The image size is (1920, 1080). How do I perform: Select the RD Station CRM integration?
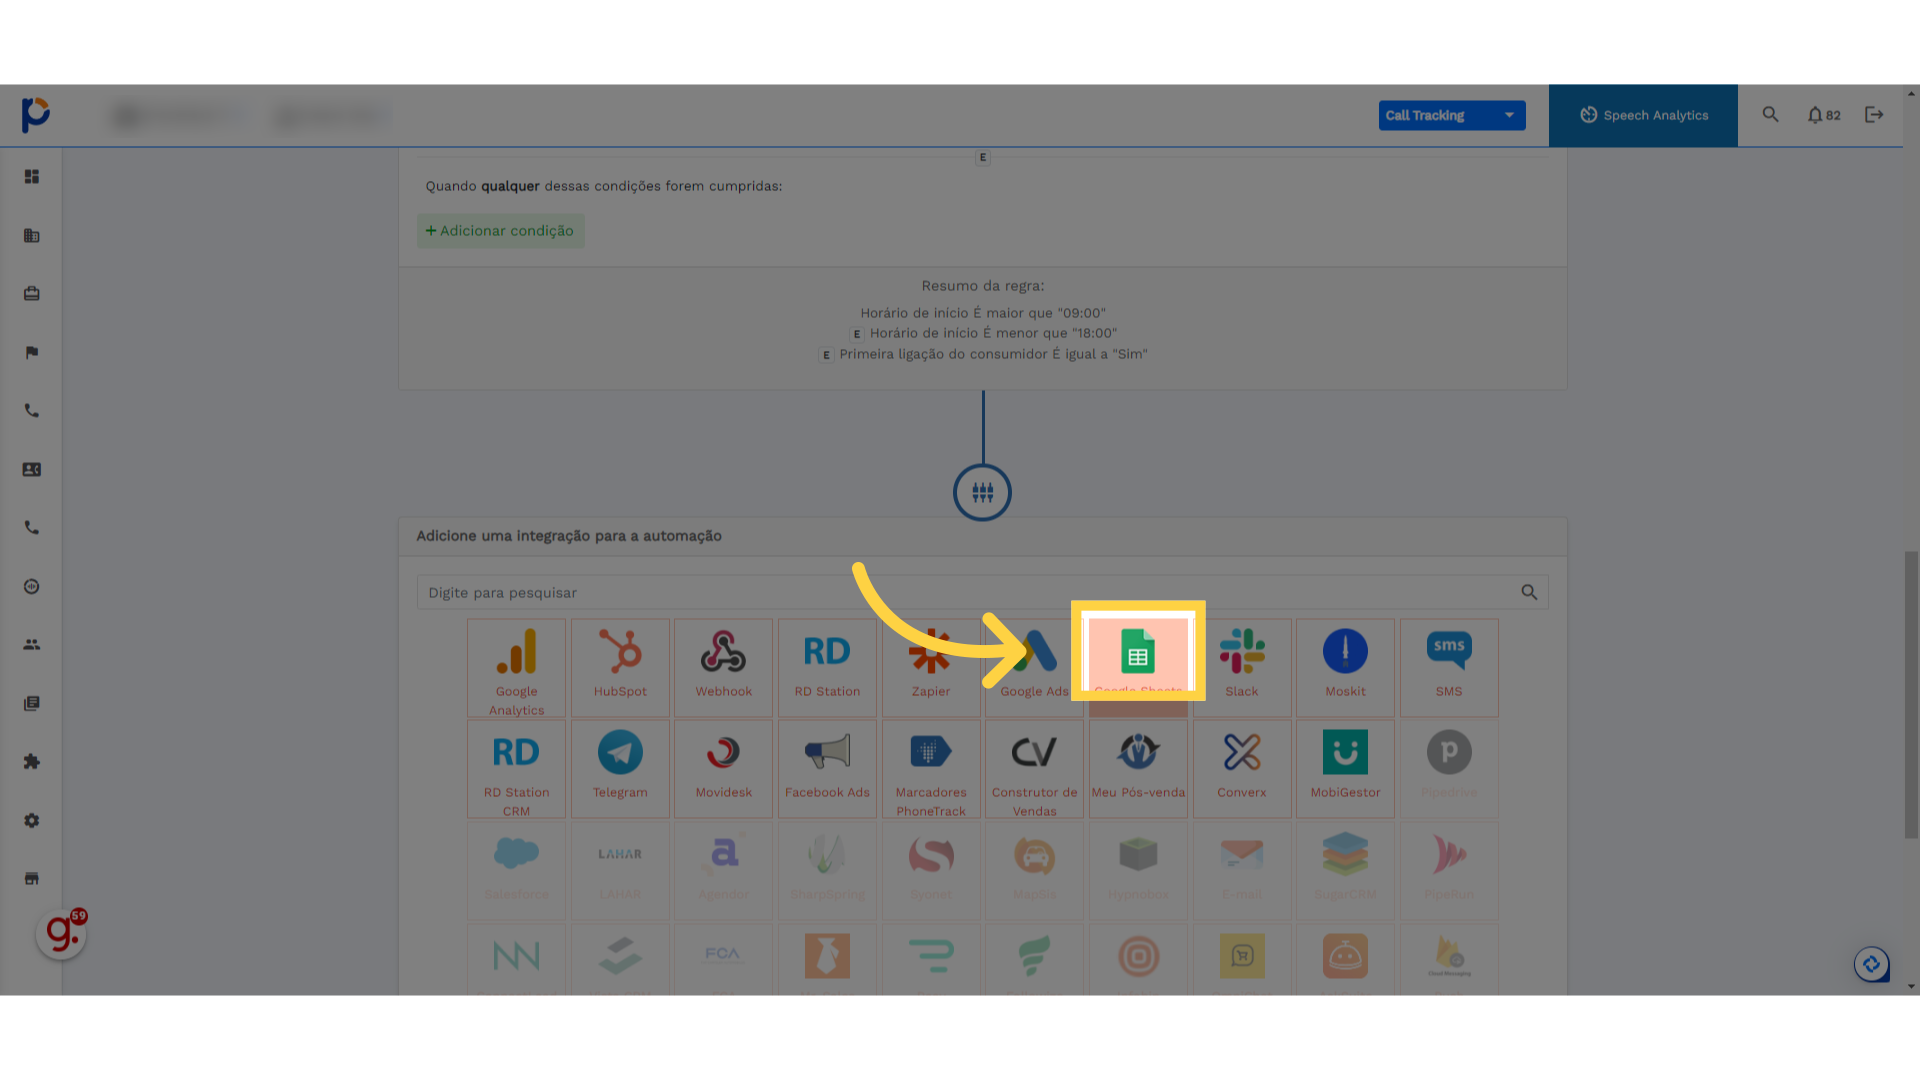tap(516, 769)
